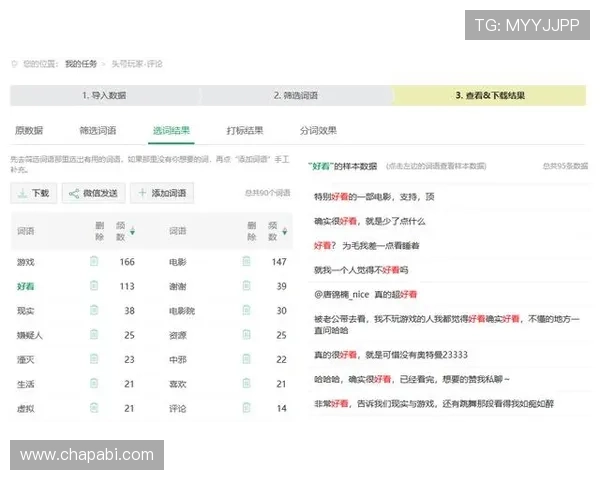Select the word 生活 in the table
Screen dimensions: 600x480
tap(26, 384)
